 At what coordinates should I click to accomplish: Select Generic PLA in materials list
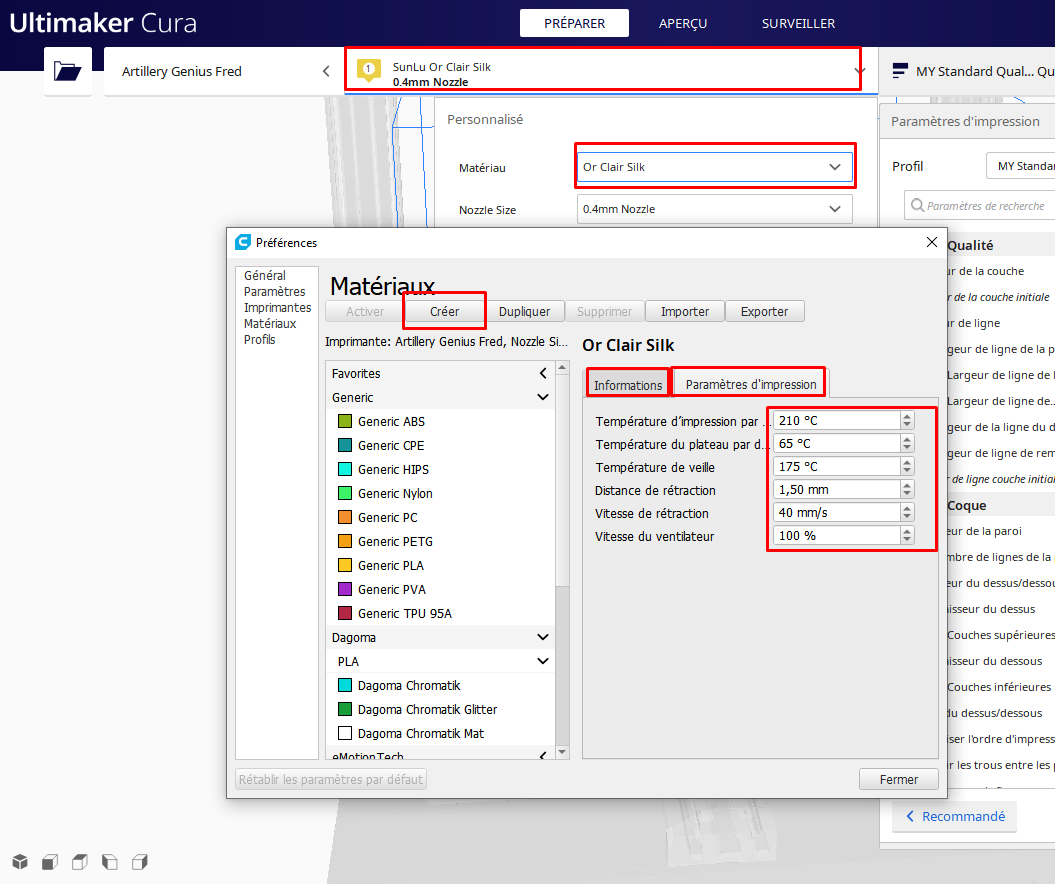(441, 565)
